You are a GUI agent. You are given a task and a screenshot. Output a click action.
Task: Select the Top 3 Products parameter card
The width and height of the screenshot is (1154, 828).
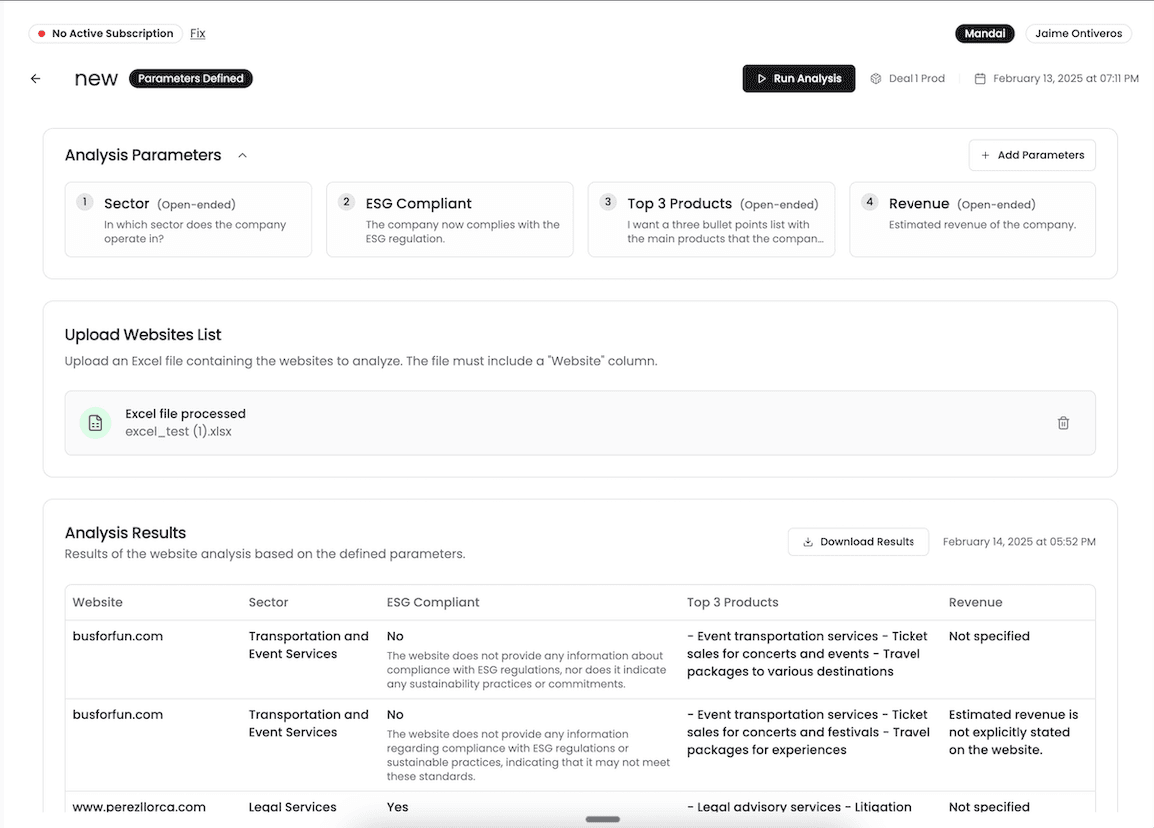click(711, 219)
